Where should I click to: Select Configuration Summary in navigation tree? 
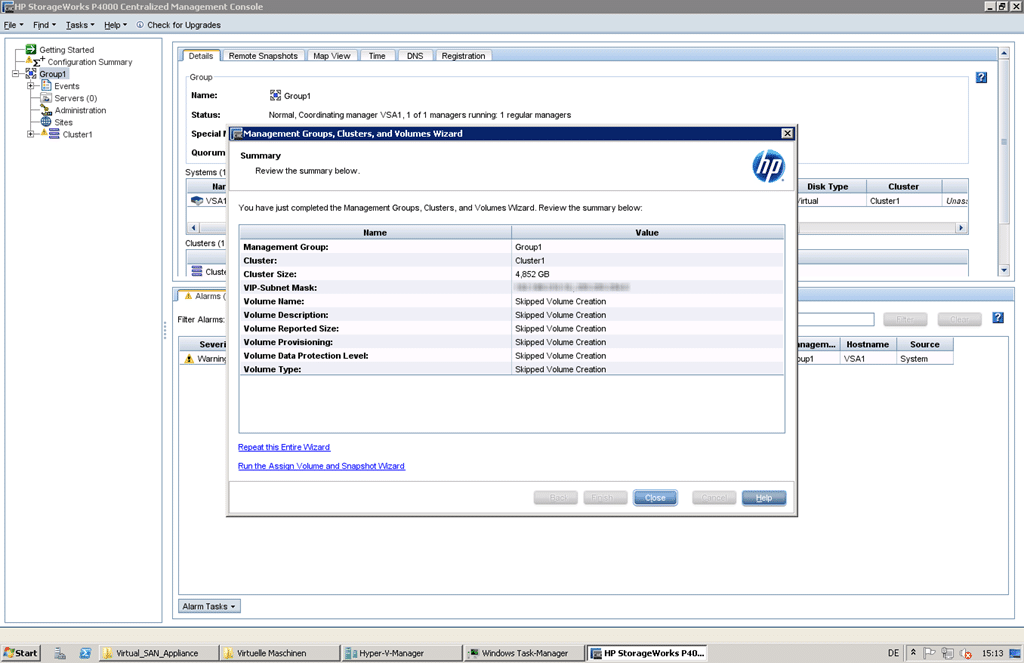(x=89, y=62)
